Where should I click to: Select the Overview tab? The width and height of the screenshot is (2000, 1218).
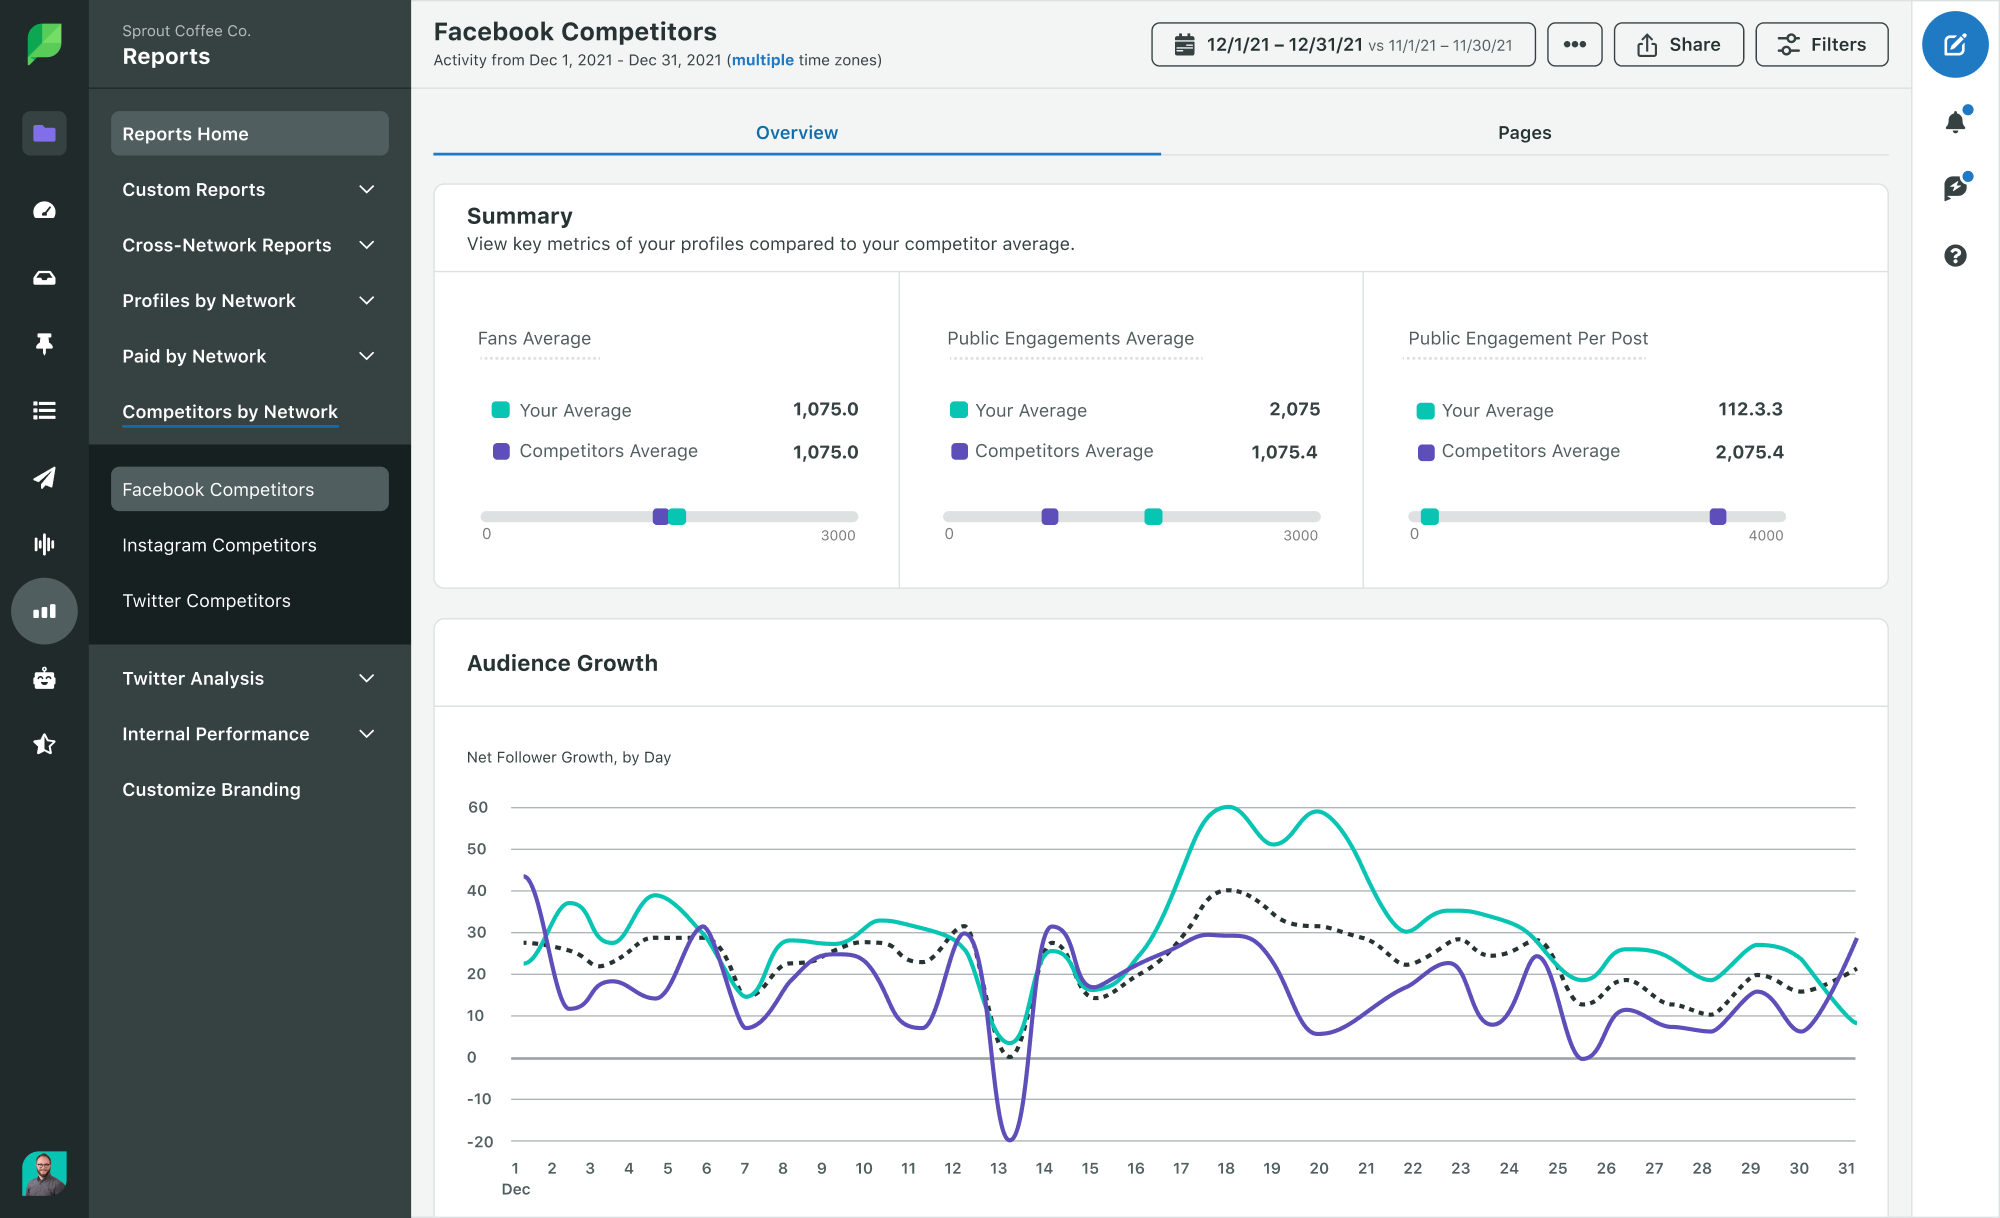point(797,133)
